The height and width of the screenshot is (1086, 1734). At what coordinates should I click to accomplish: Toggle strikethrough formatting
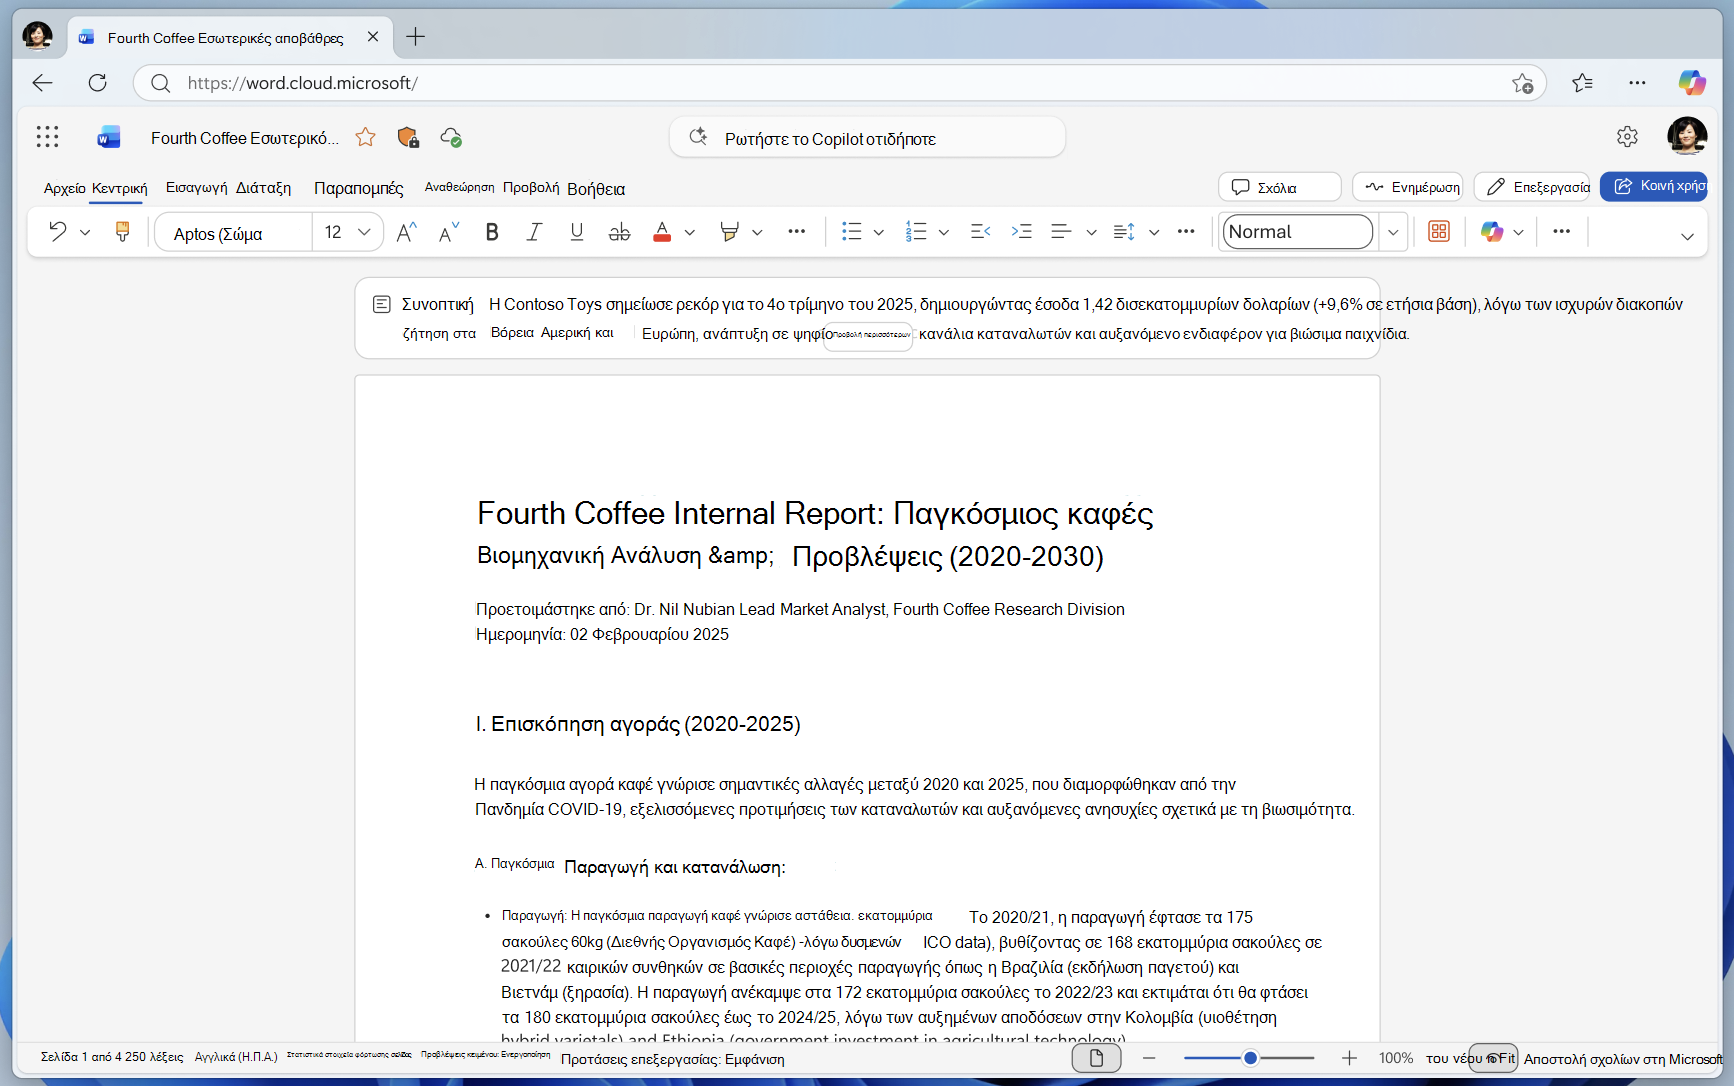click(620, 232)
